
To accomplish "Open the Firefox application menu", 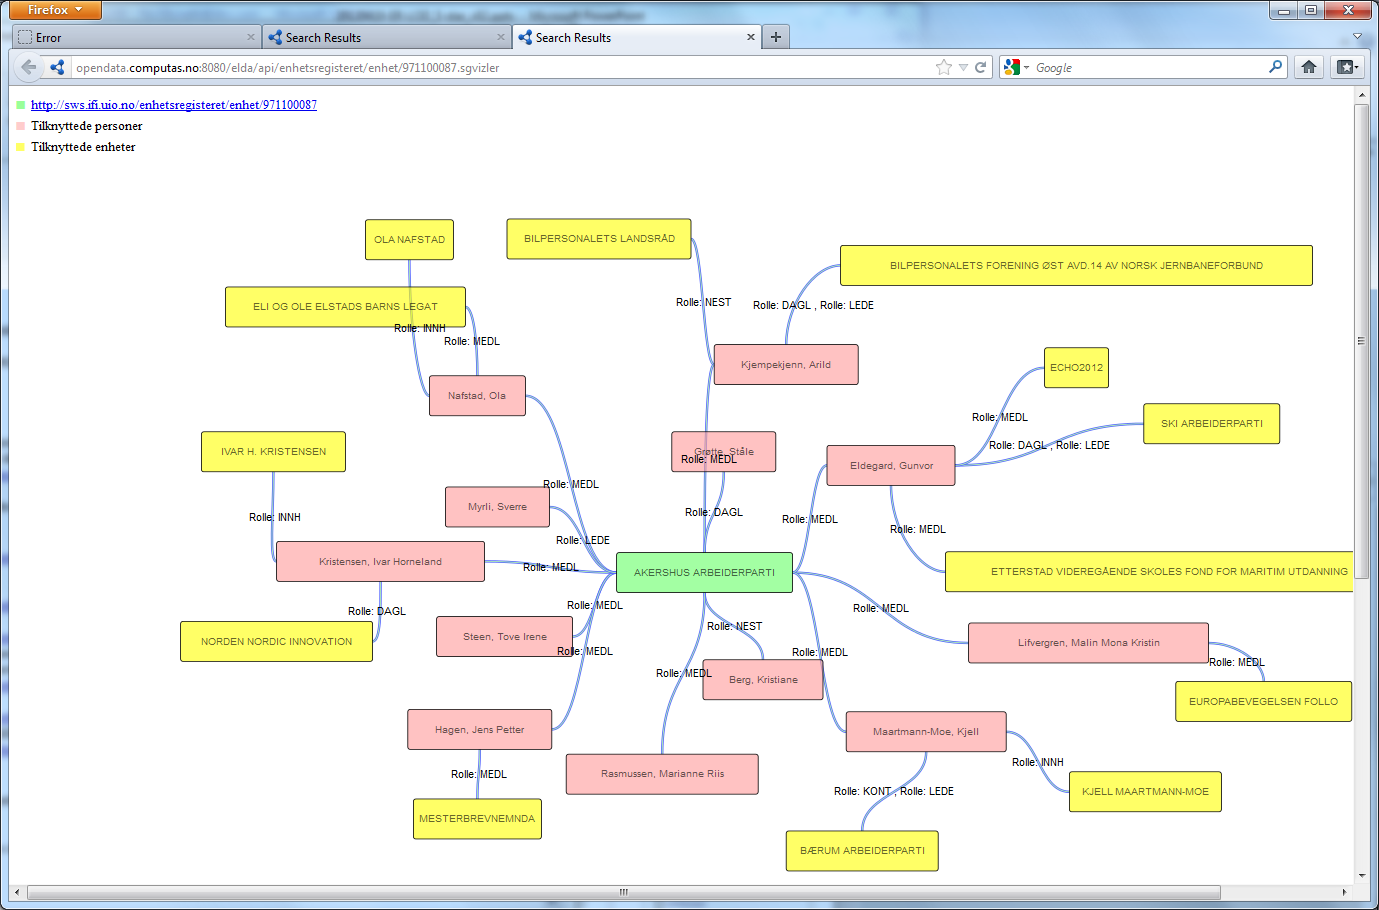I will click(x=55, y=10).
